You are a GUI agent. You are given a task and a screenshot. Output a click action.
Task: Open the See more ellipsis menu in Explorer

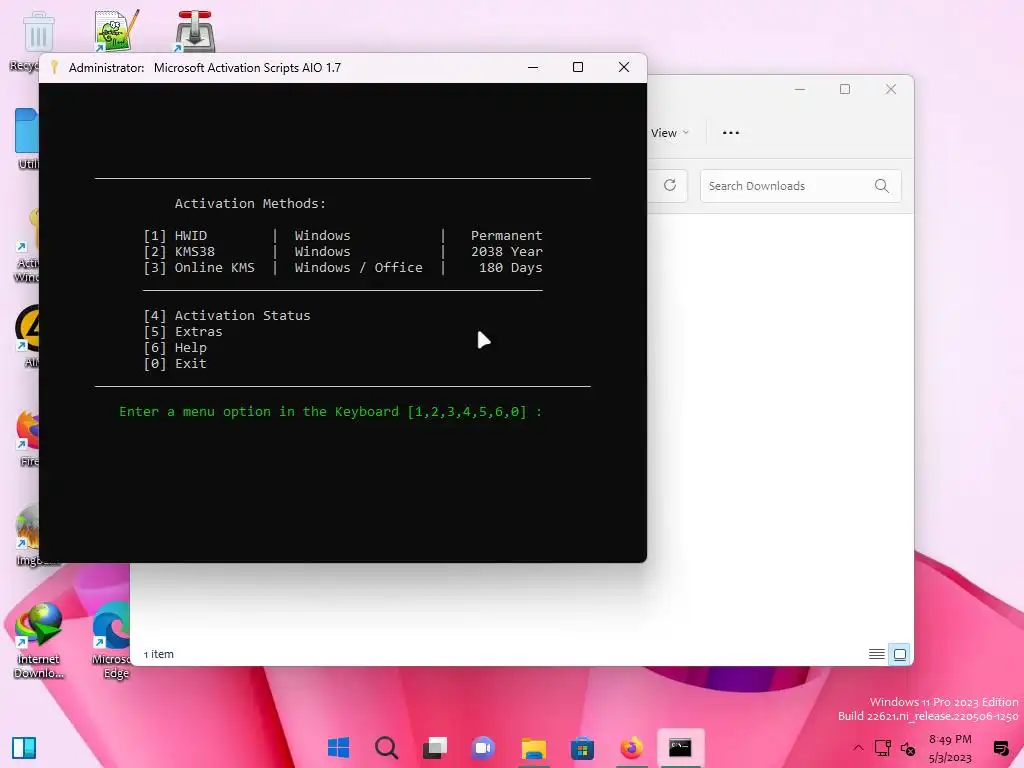731,133
